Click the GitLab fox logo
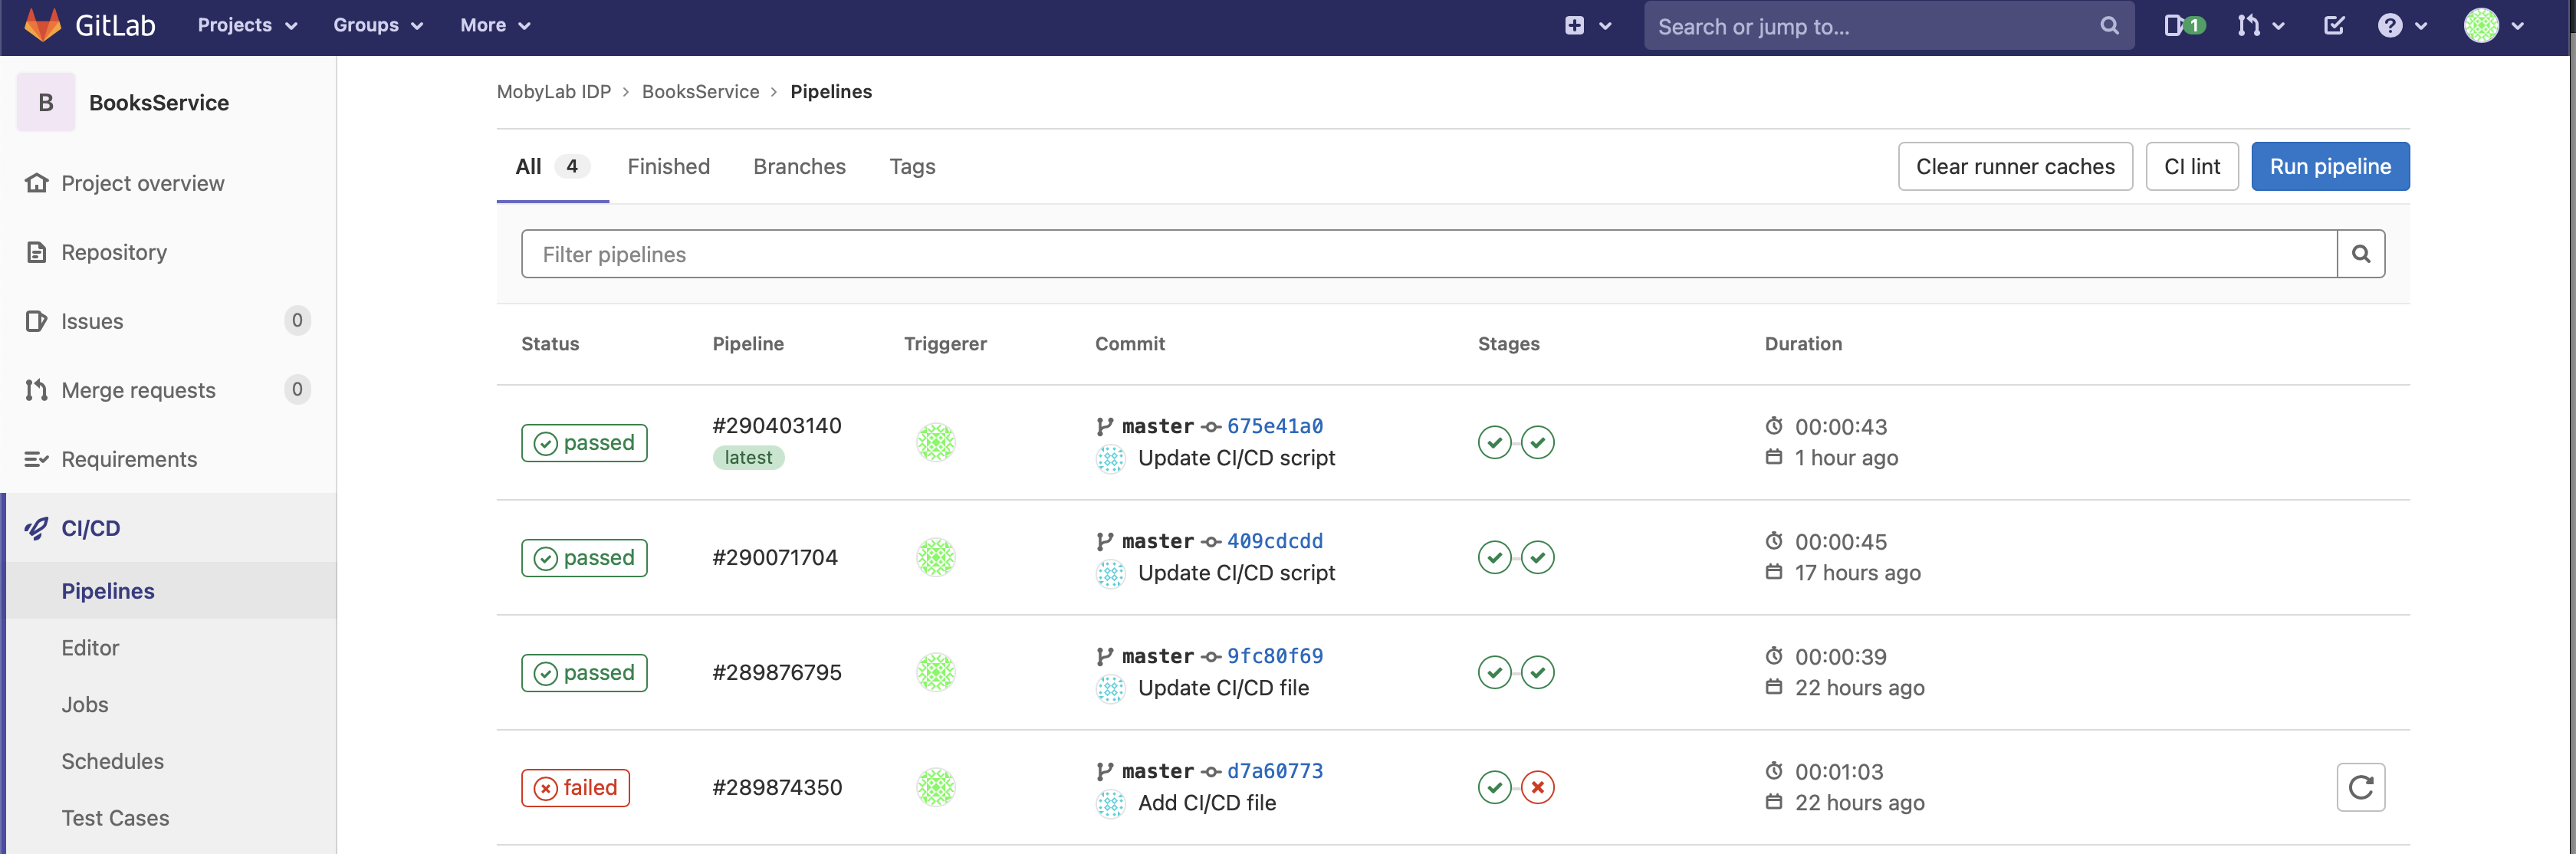 tap(42, 25)
